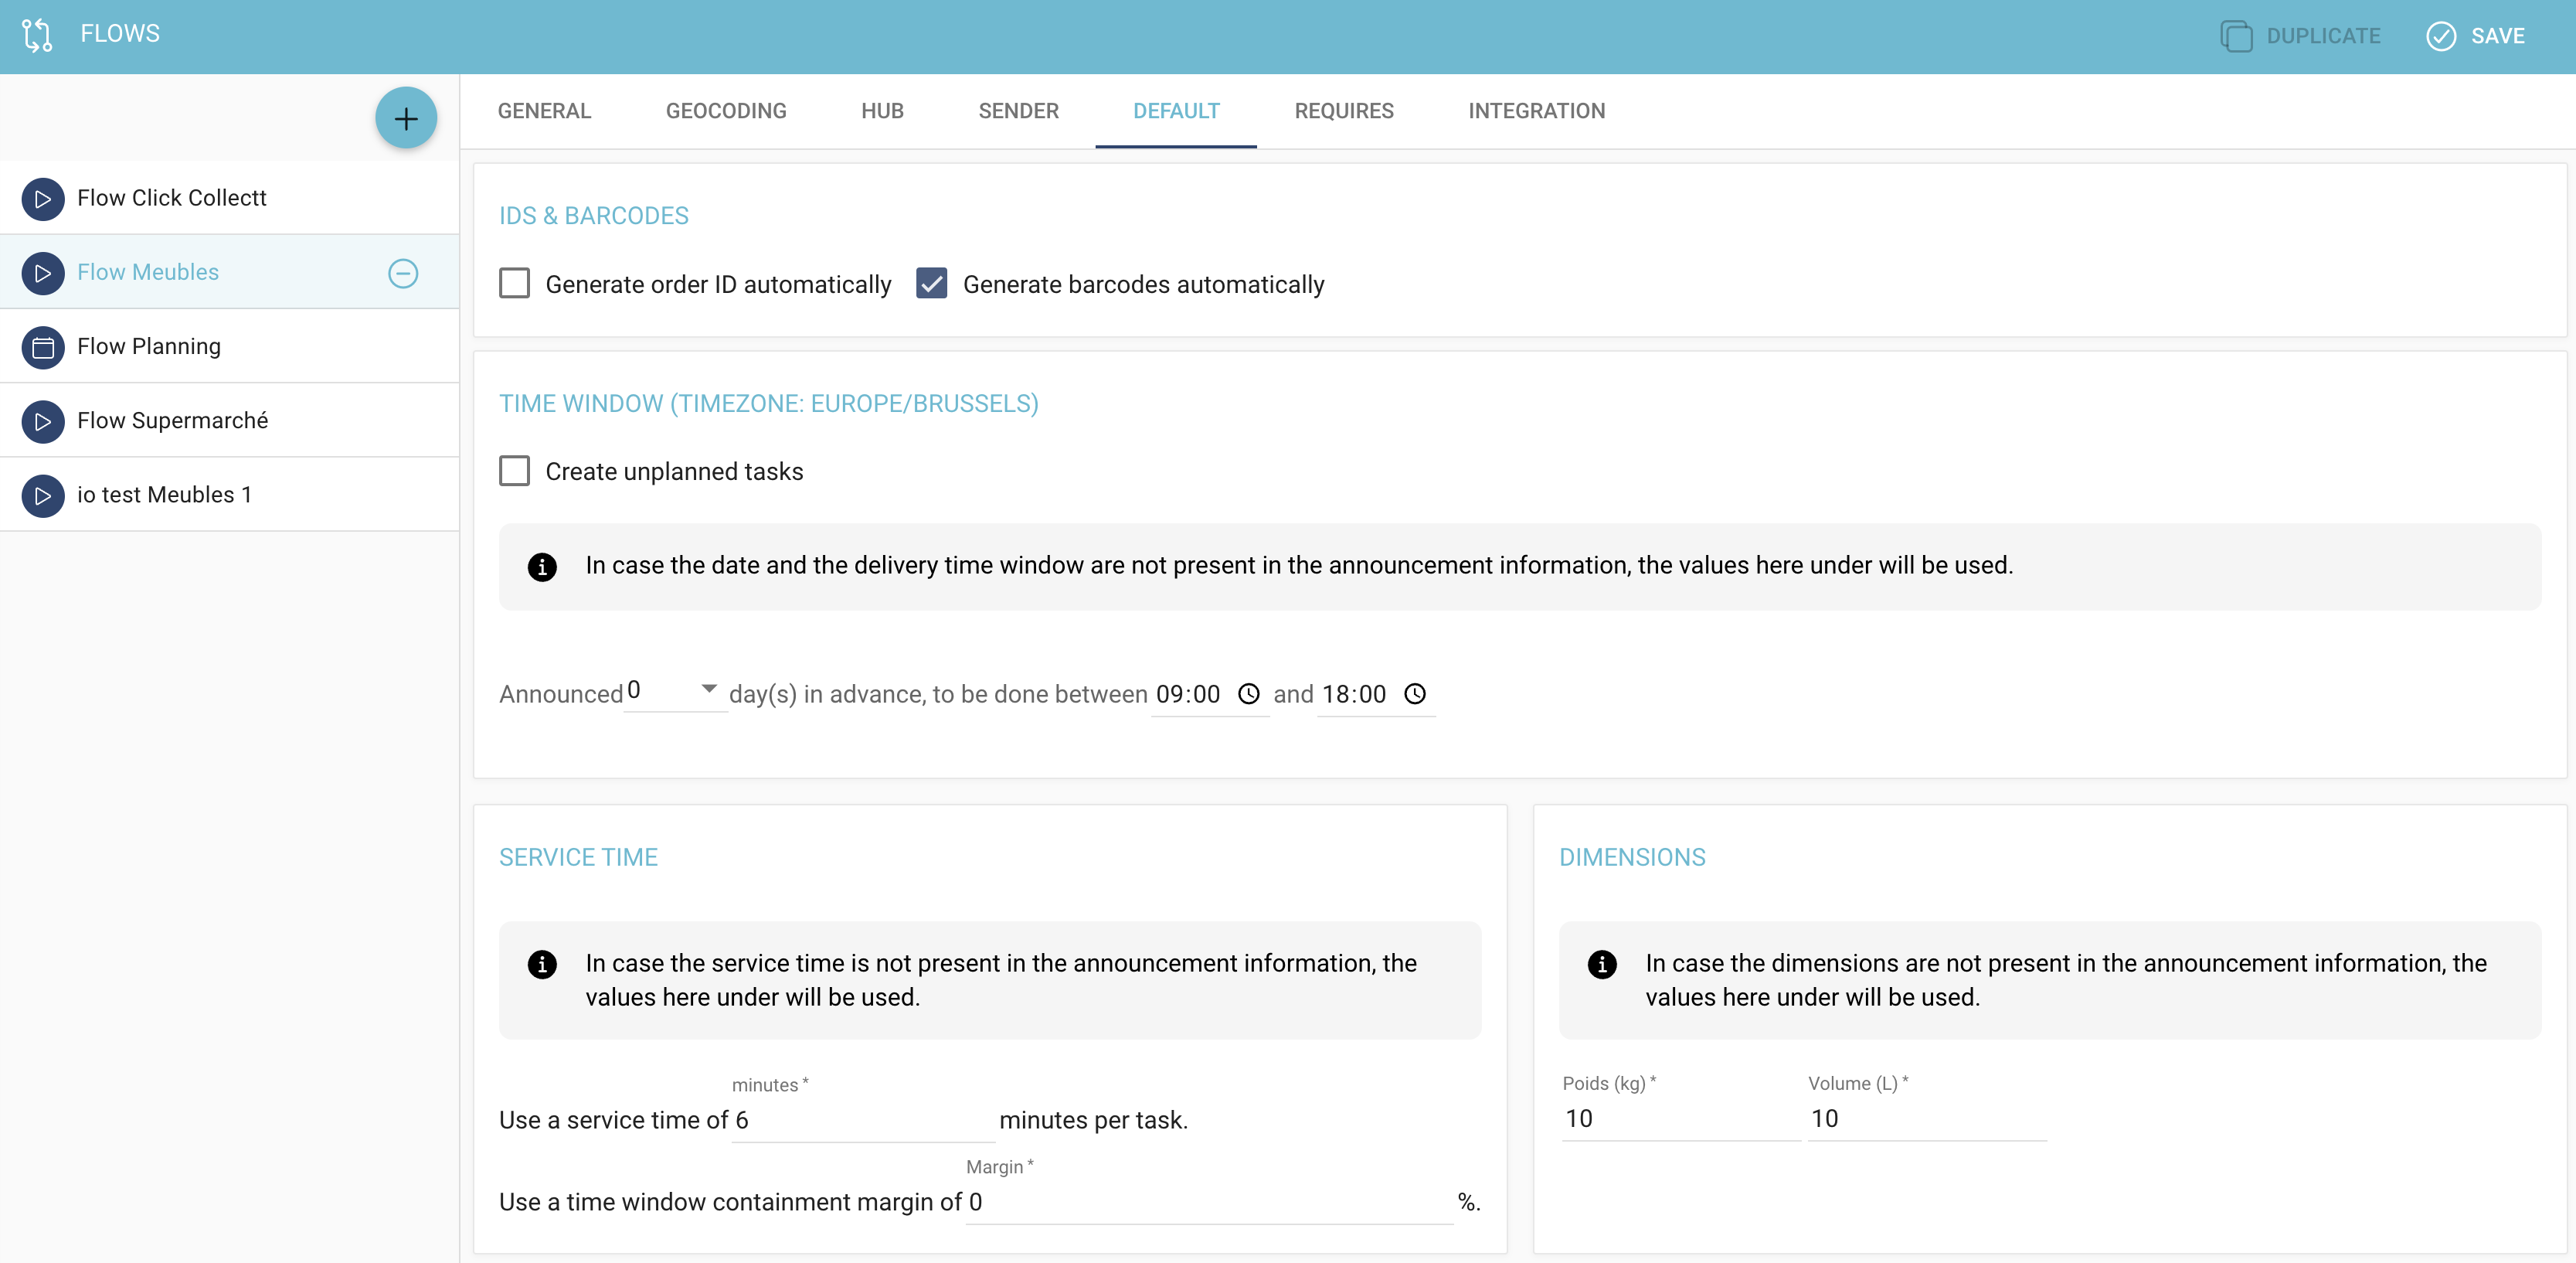
Task: Click the Volume (L) input field
Action: click(x=1927, y=1119)
